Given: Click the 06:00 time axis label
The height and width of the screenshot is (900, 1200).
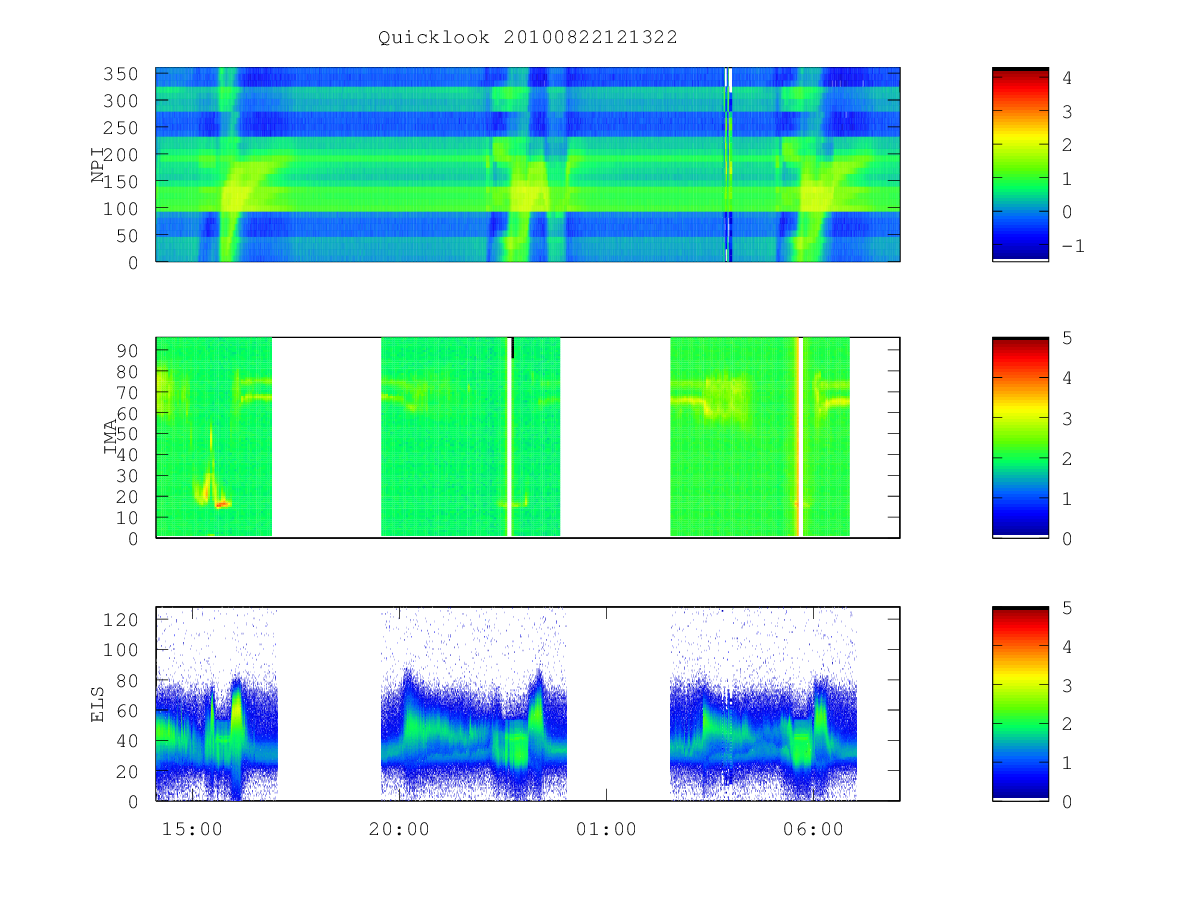Looking at the screenshot, I should click(x=813, y=829).
